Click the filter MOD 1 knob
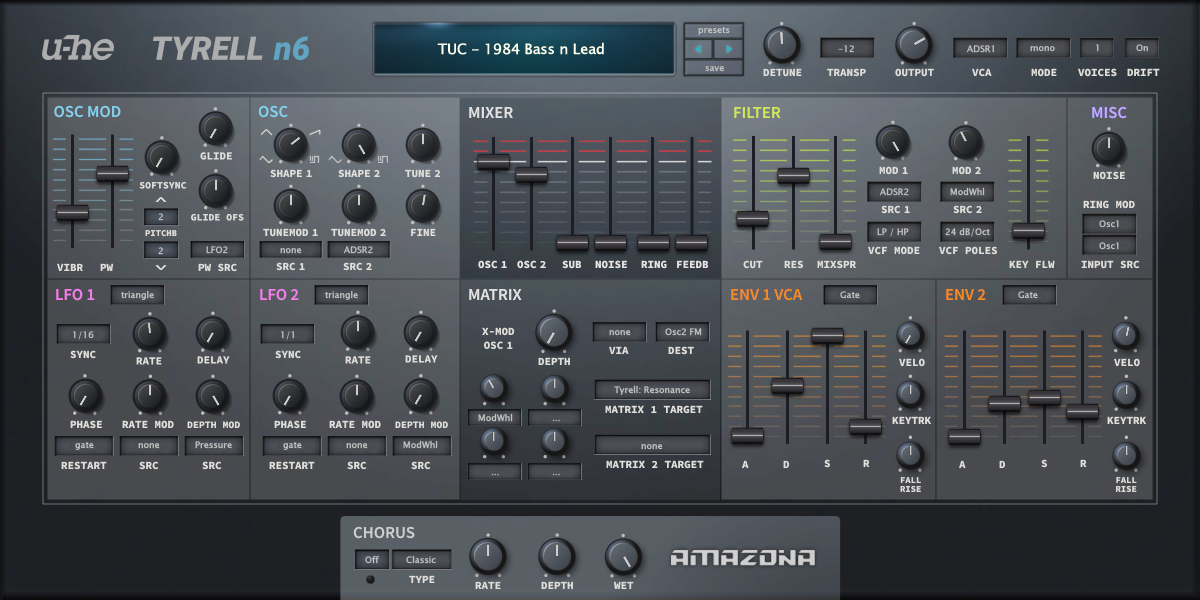1200x600 pixels. point(893,142)
